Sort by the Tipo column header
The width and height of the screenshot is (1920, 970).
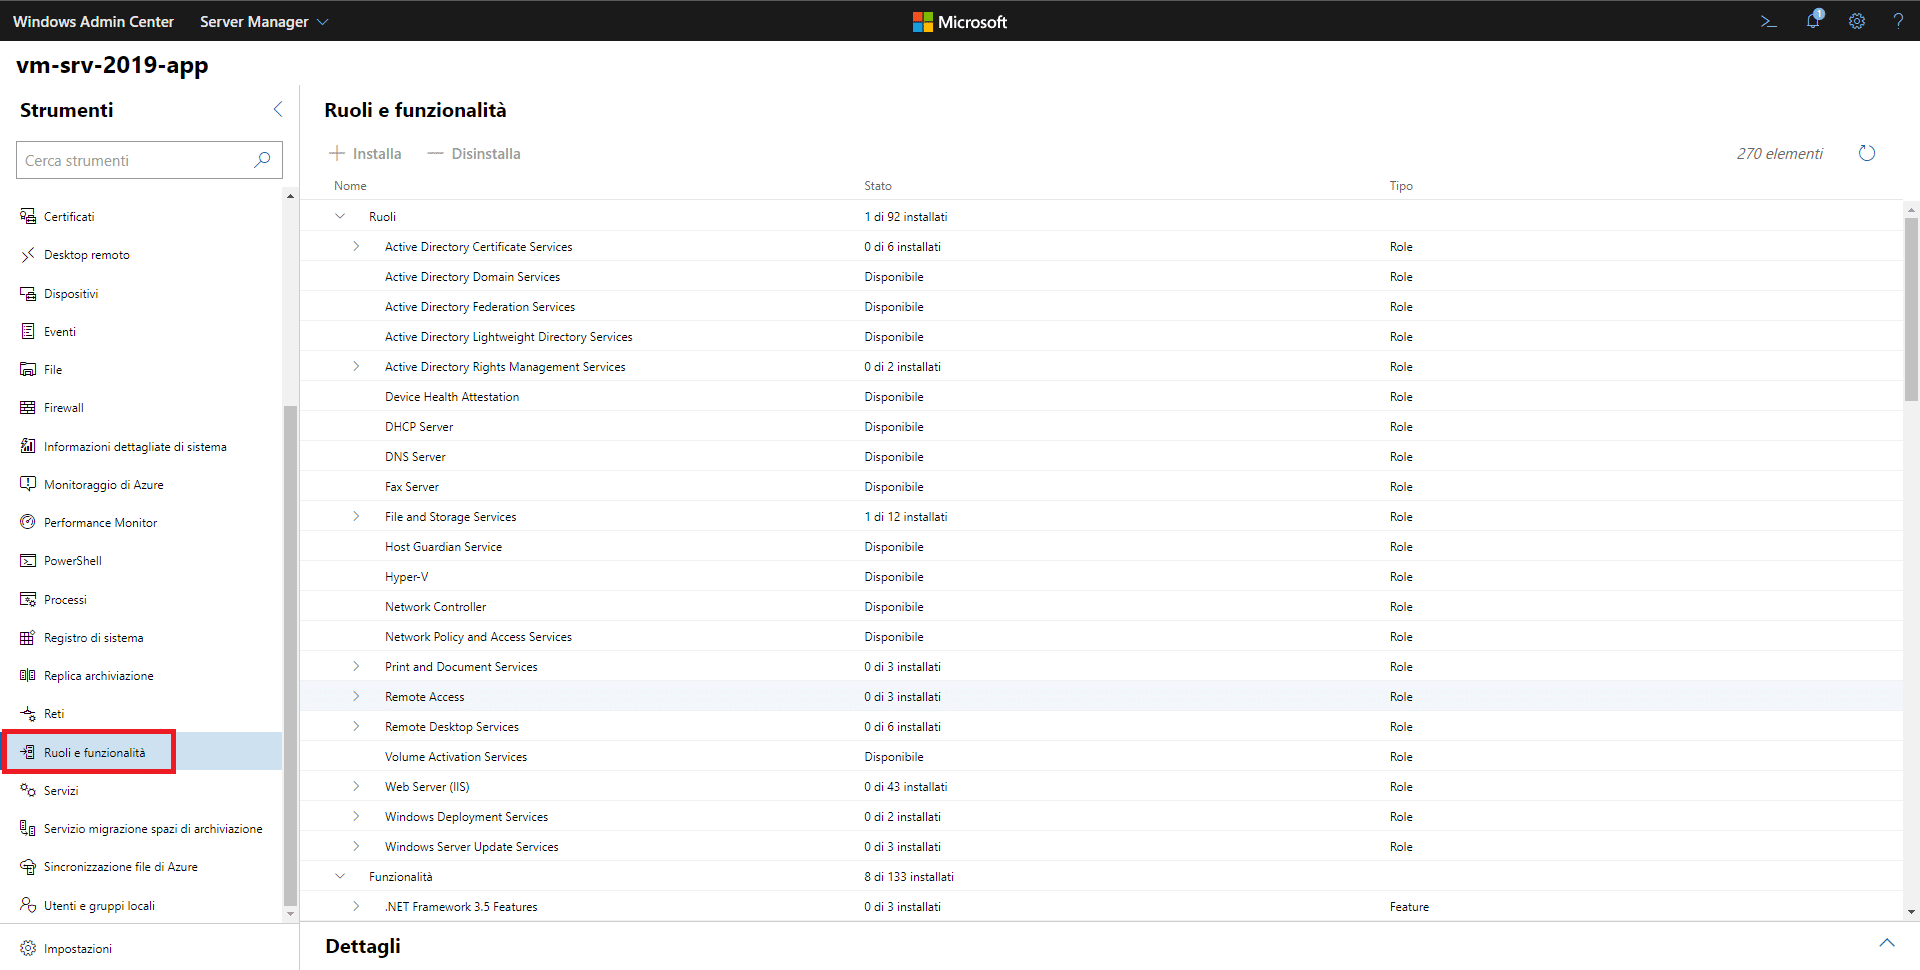point(1401,186)
